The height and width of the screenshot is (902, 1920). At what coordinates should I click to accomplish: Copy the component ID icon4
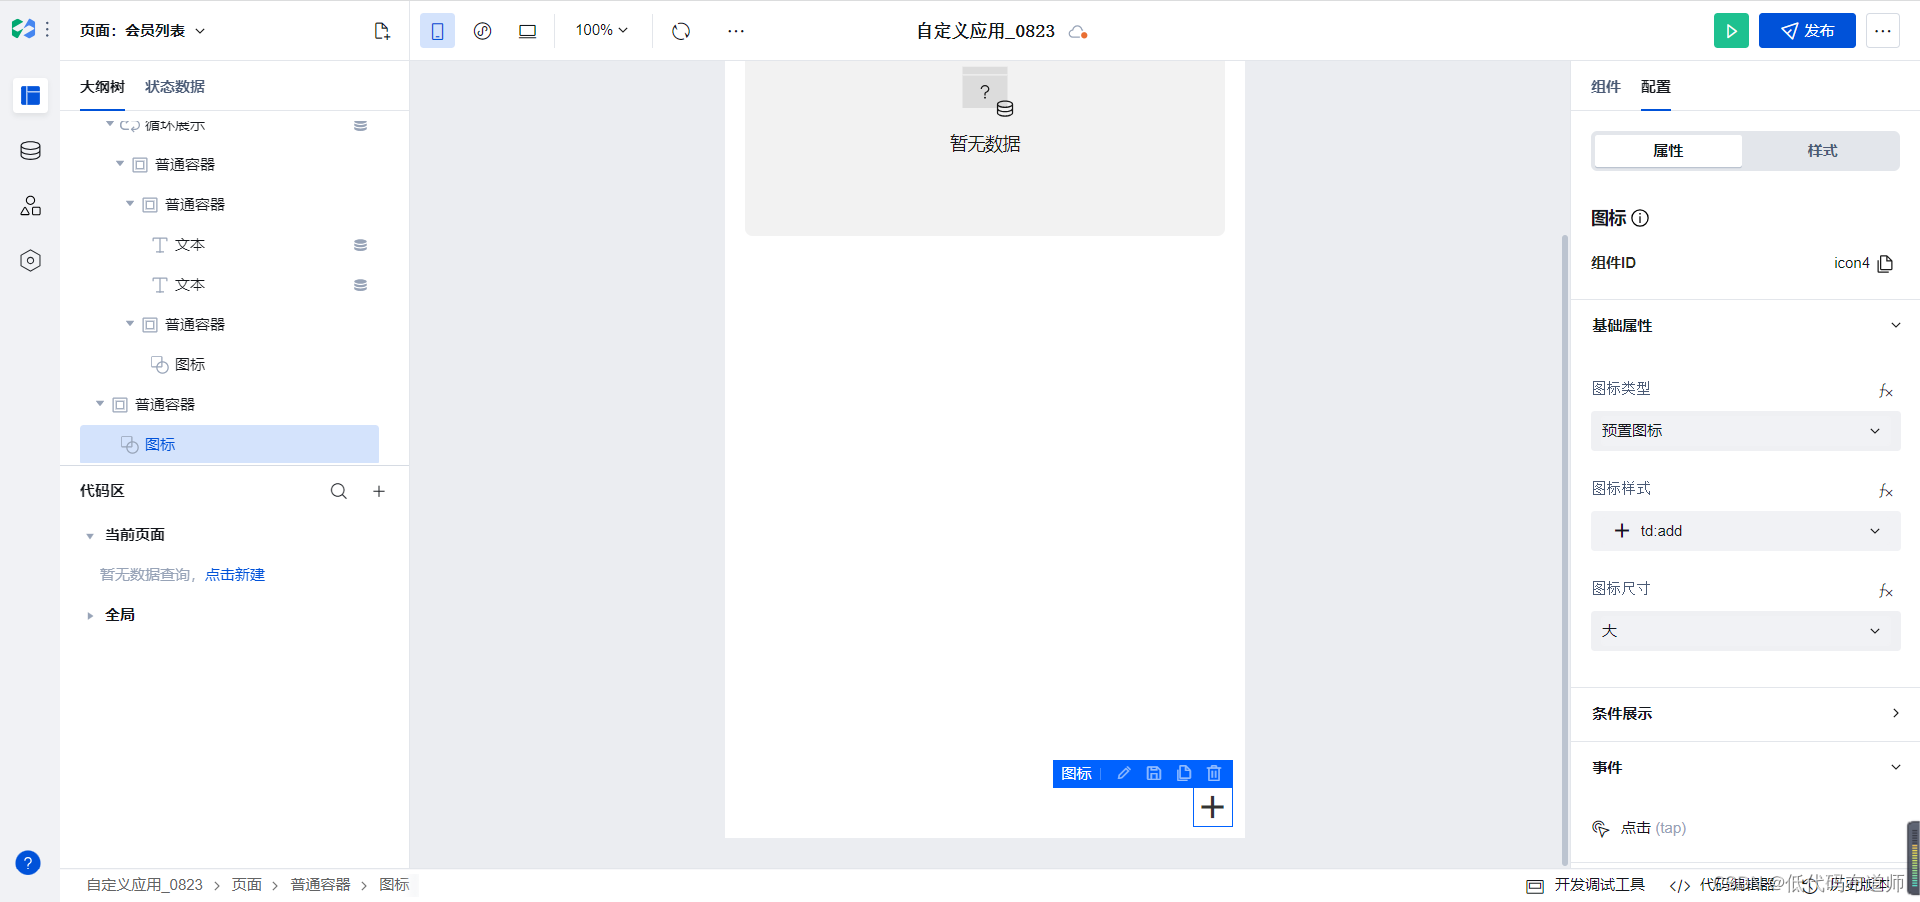coord(1885,263)
